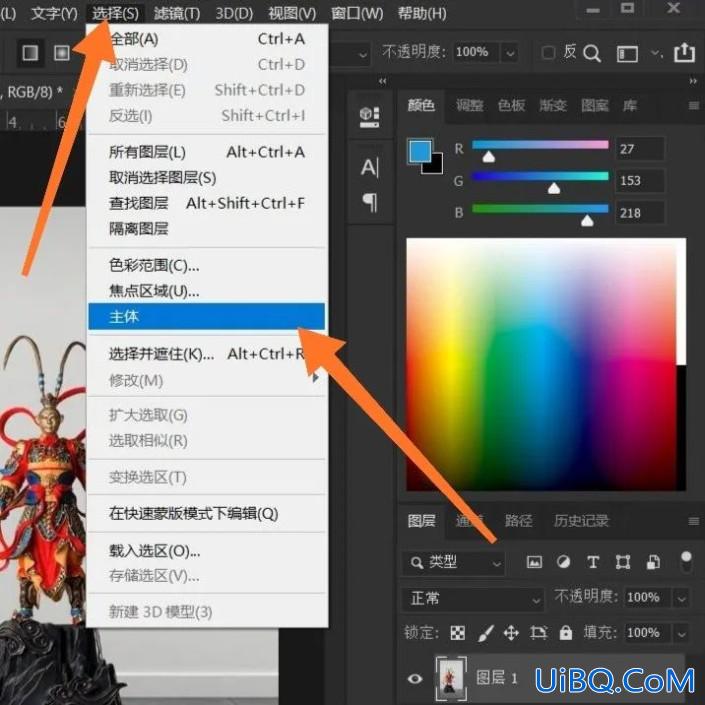
Task: Lock transparent pixels icon
Action: [x=458, y=633]
